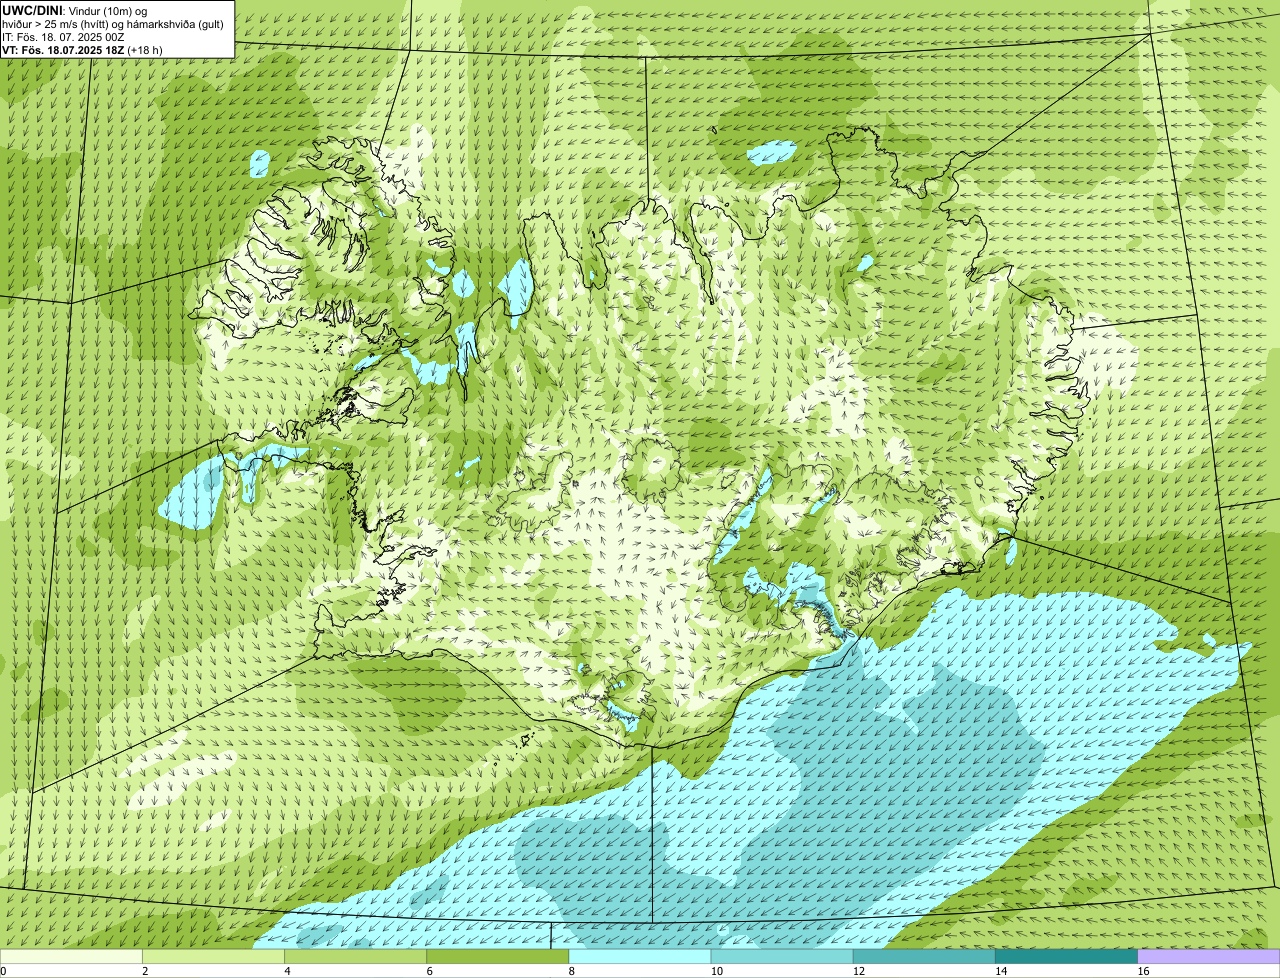
Task: Click the medium green 4–6 m/s legend swatch
Action: [356, 957]
